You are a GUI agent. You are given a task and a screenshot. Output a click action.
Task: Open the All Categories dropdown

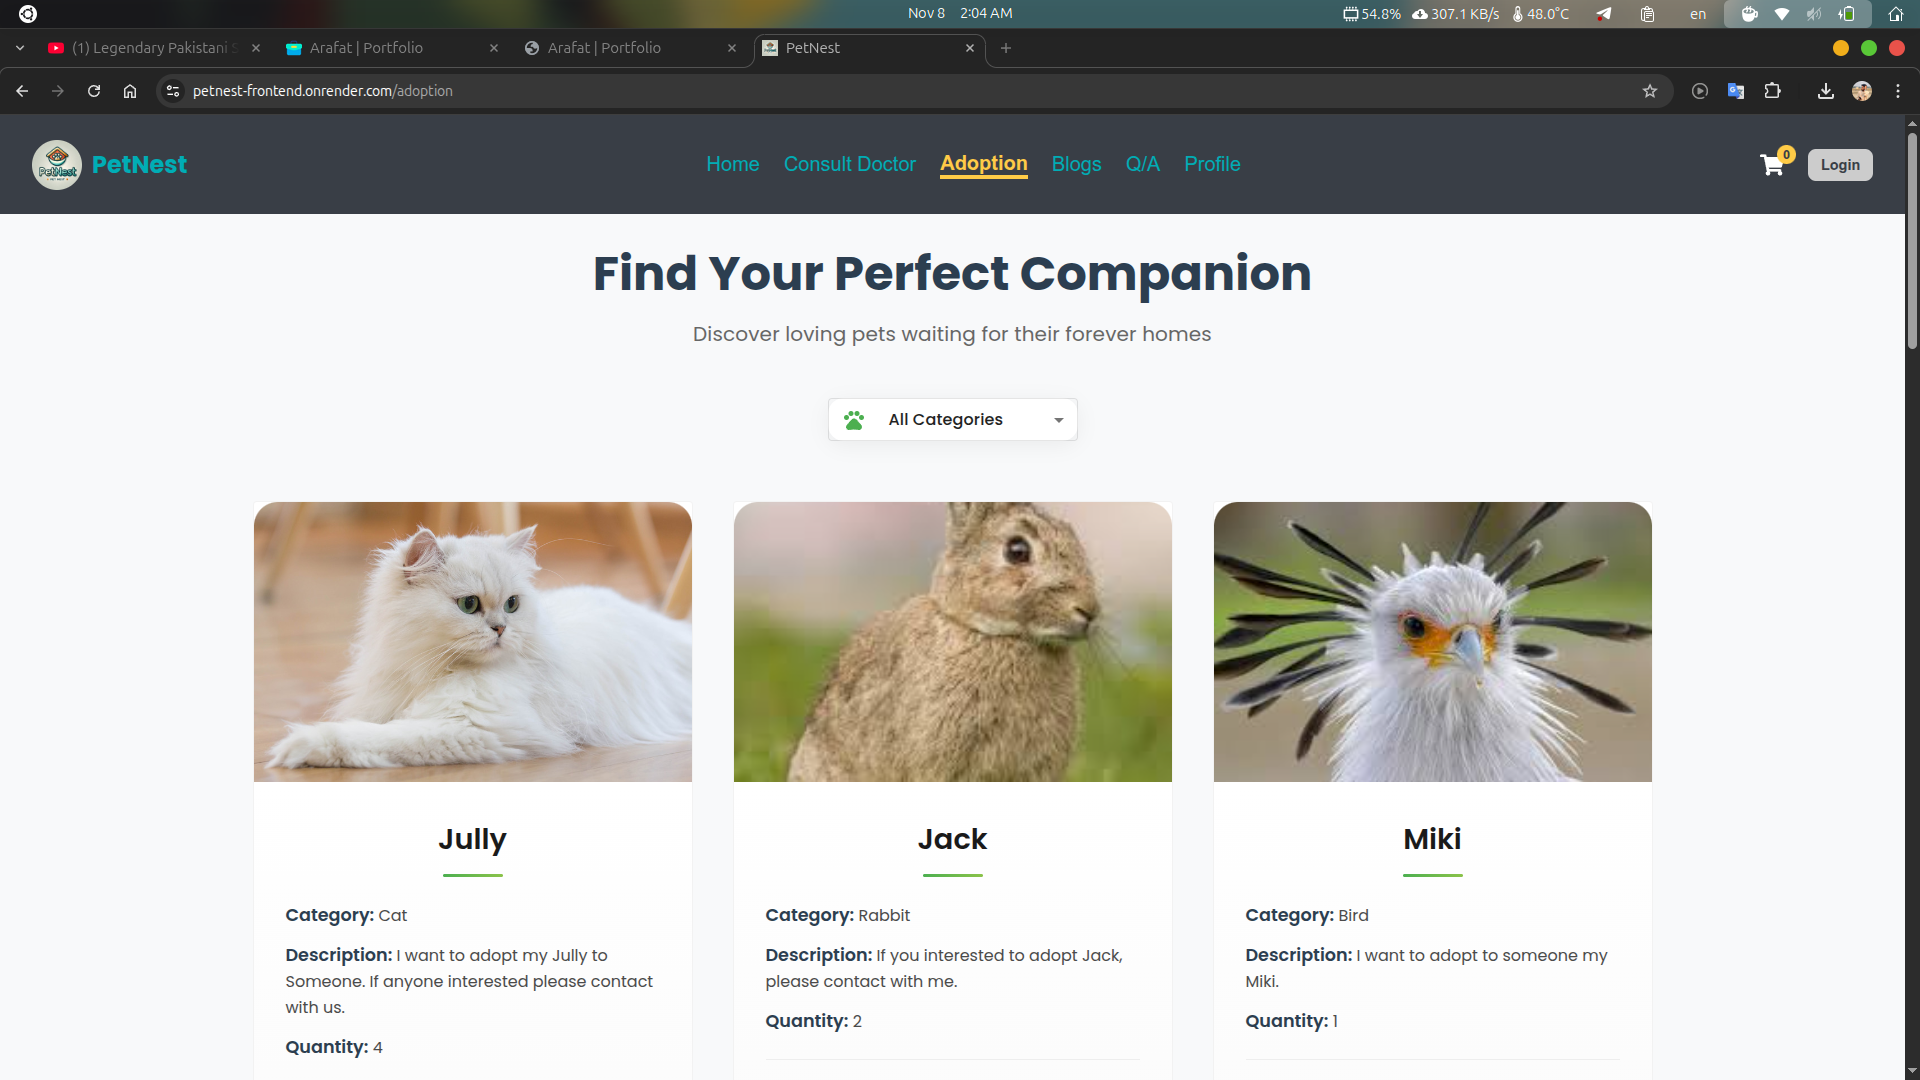pos(951,419)
